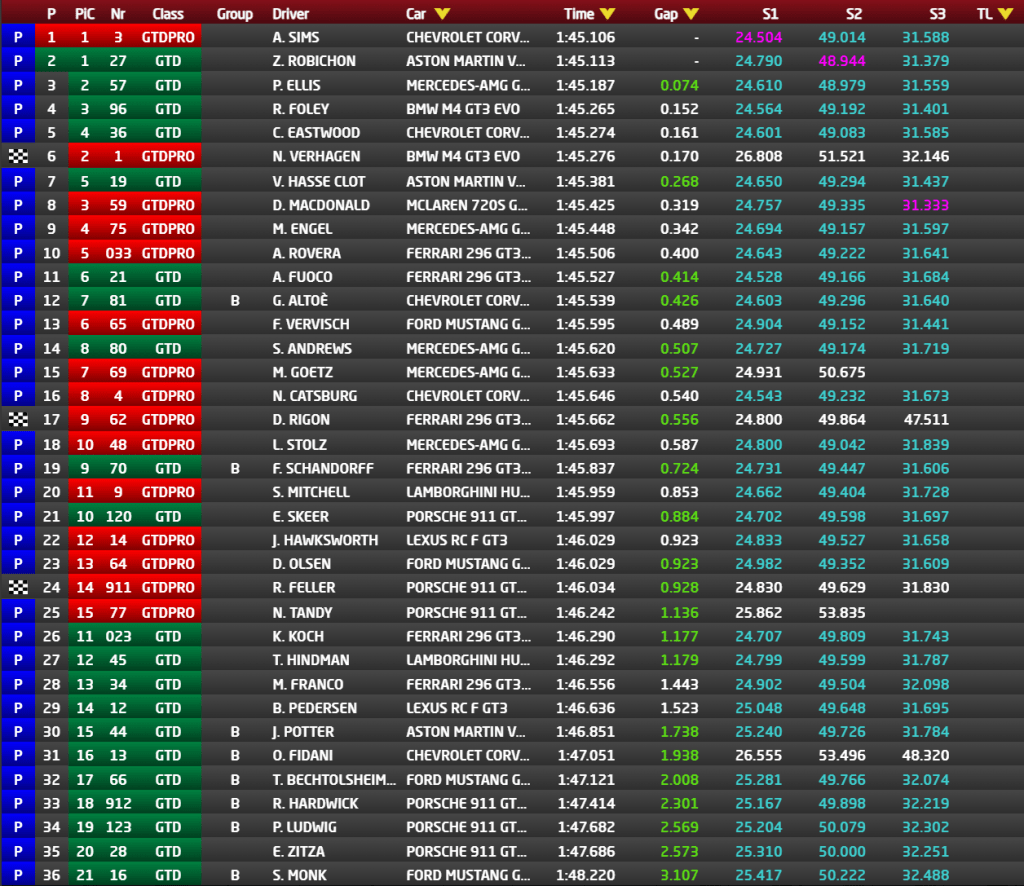Click the blue P pit icon for N. Tandy
1024x886 pixels.
click(18, 612)
